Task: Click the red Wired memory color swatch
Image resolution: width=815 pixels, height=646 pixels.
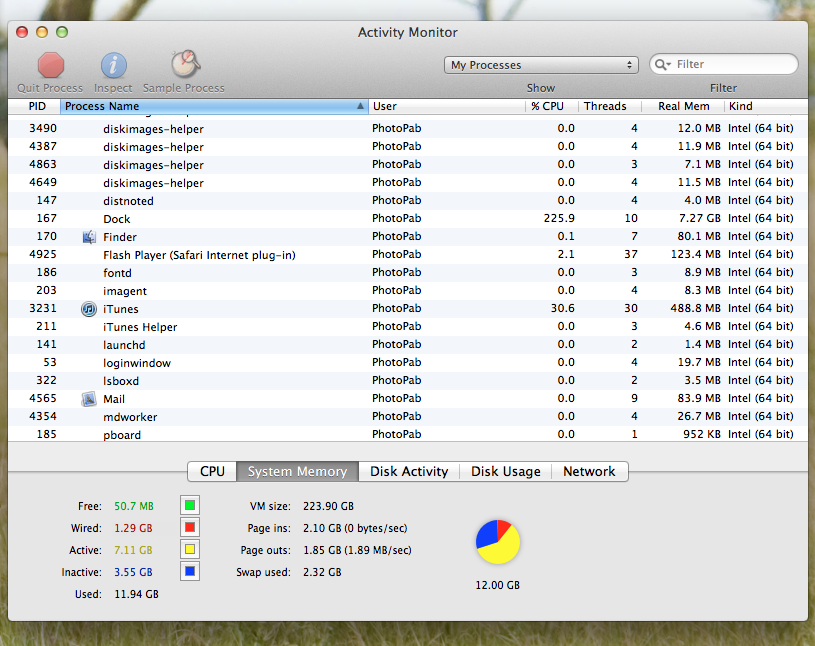Action: (x=190, y=528)
